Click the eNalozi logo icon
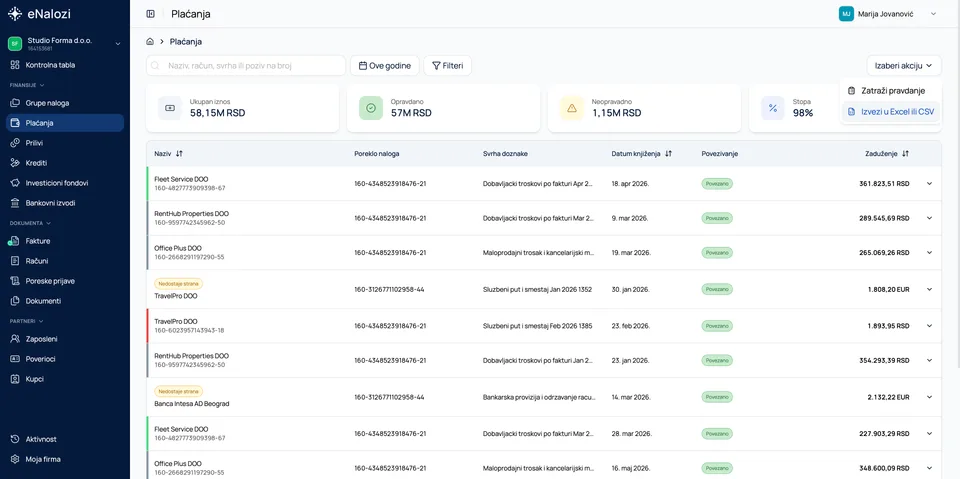This screenshot has width=960, height=479. (x=15, y=13)
